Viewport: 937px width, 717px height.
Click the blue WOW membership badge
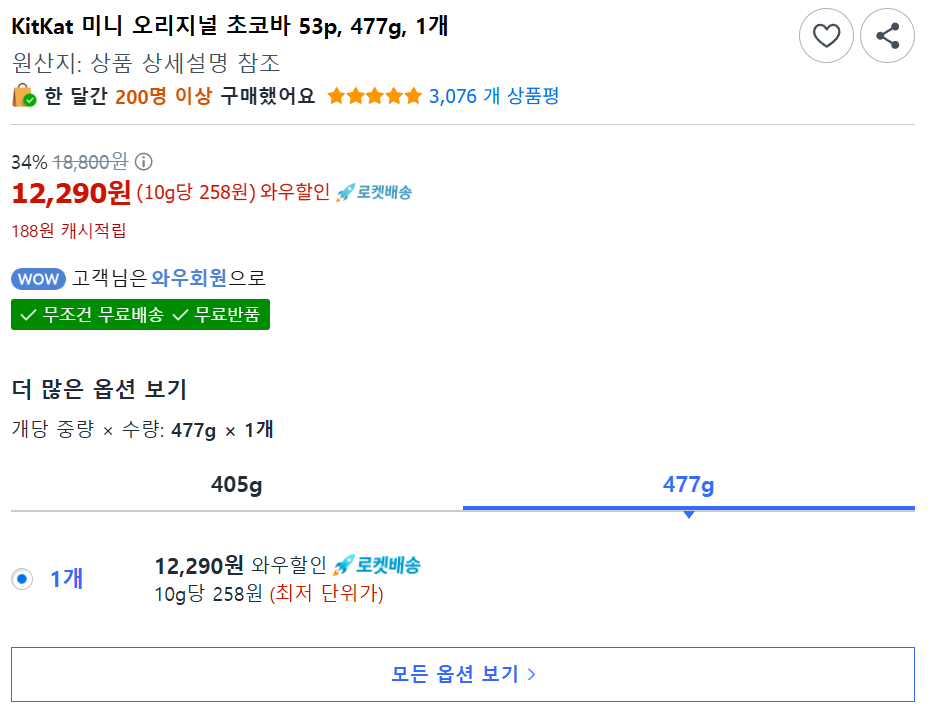[x=38, y=278]
